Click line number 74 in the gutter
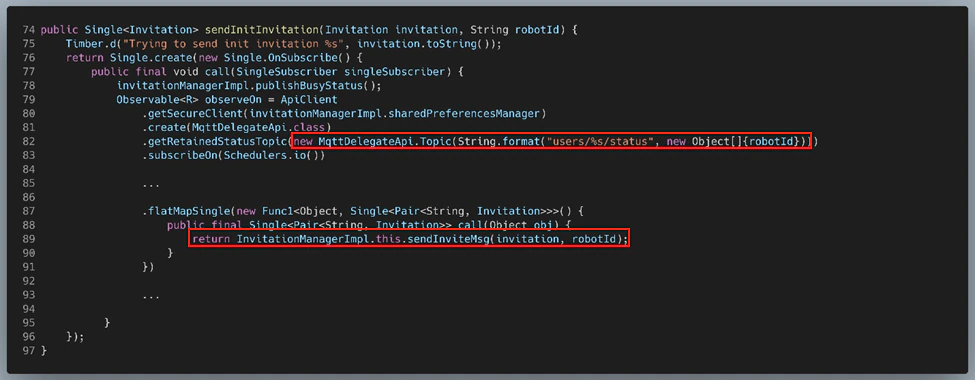975x380 pixels. click(x=29, y=30)
